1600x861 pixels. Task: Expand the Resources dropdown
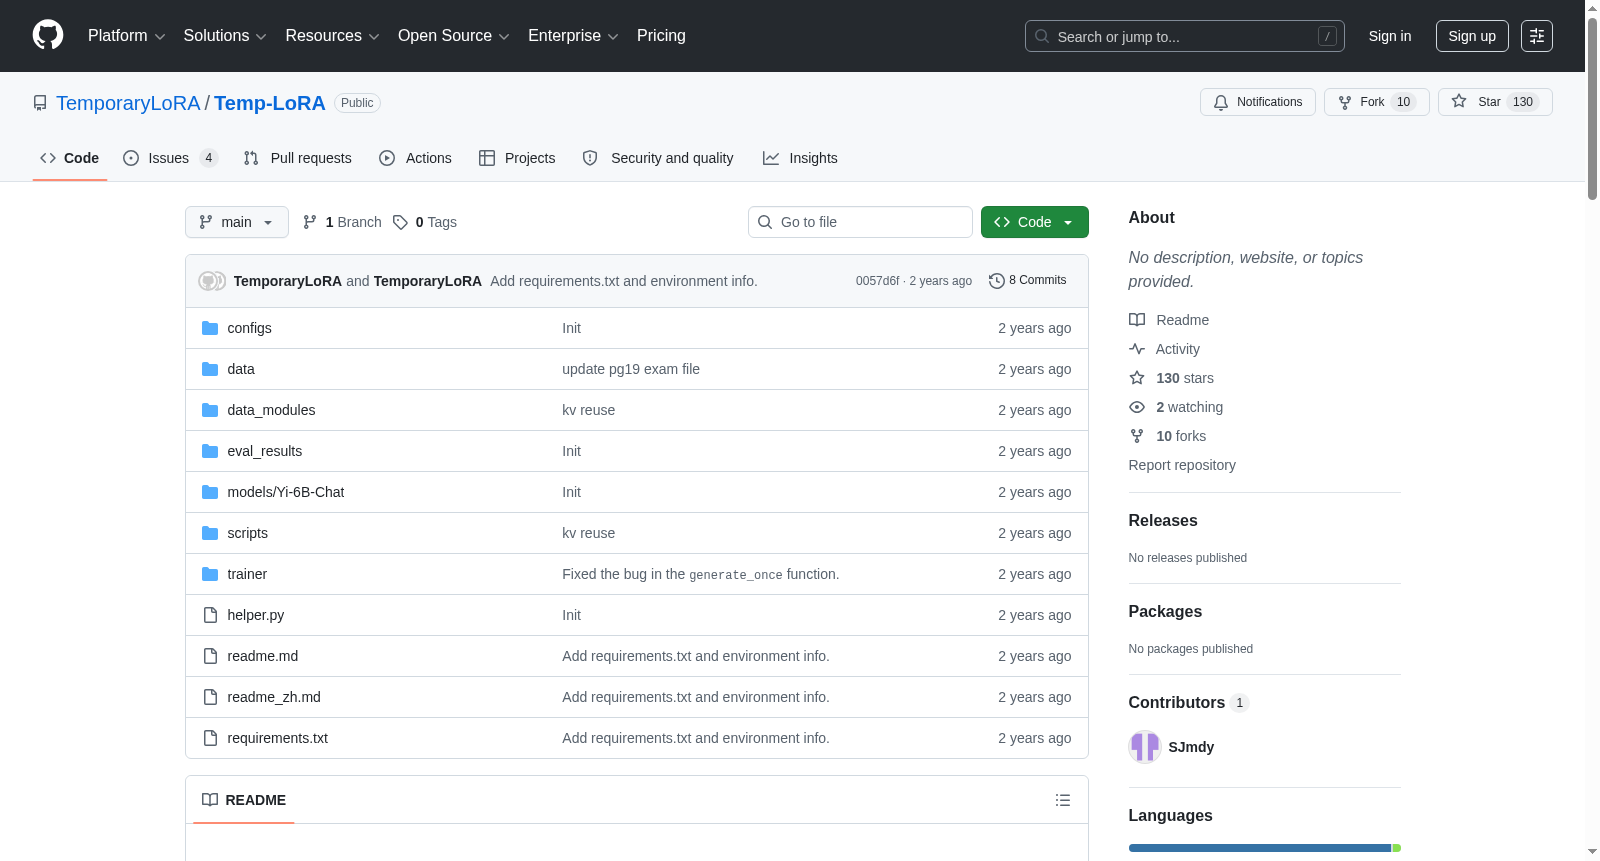click(332, 36)
